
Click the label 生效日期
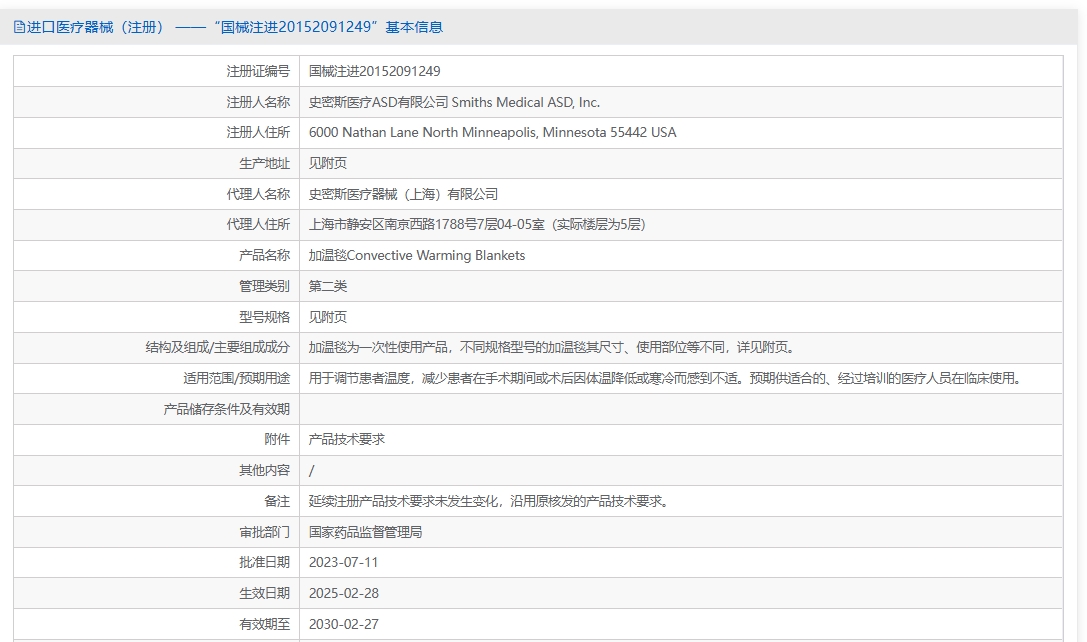(264, 593)
